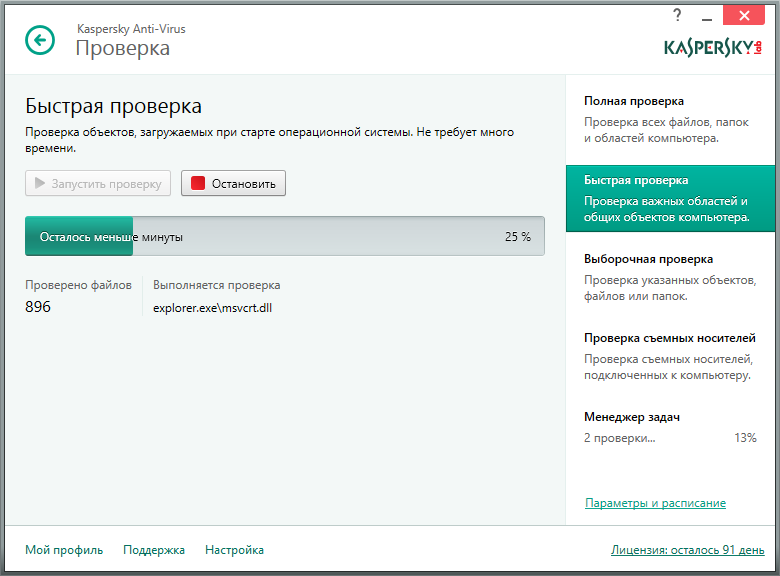Click the Проверка page title
The height and width of the screenshot is (576, 780).
click(123, 48)
